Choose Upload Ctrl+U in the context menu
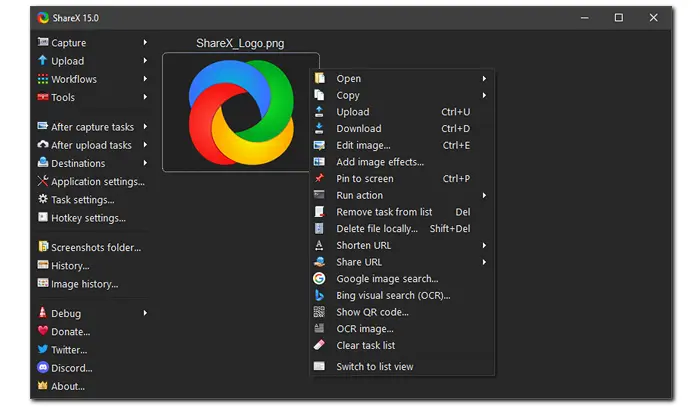 (x=402, y=112)
